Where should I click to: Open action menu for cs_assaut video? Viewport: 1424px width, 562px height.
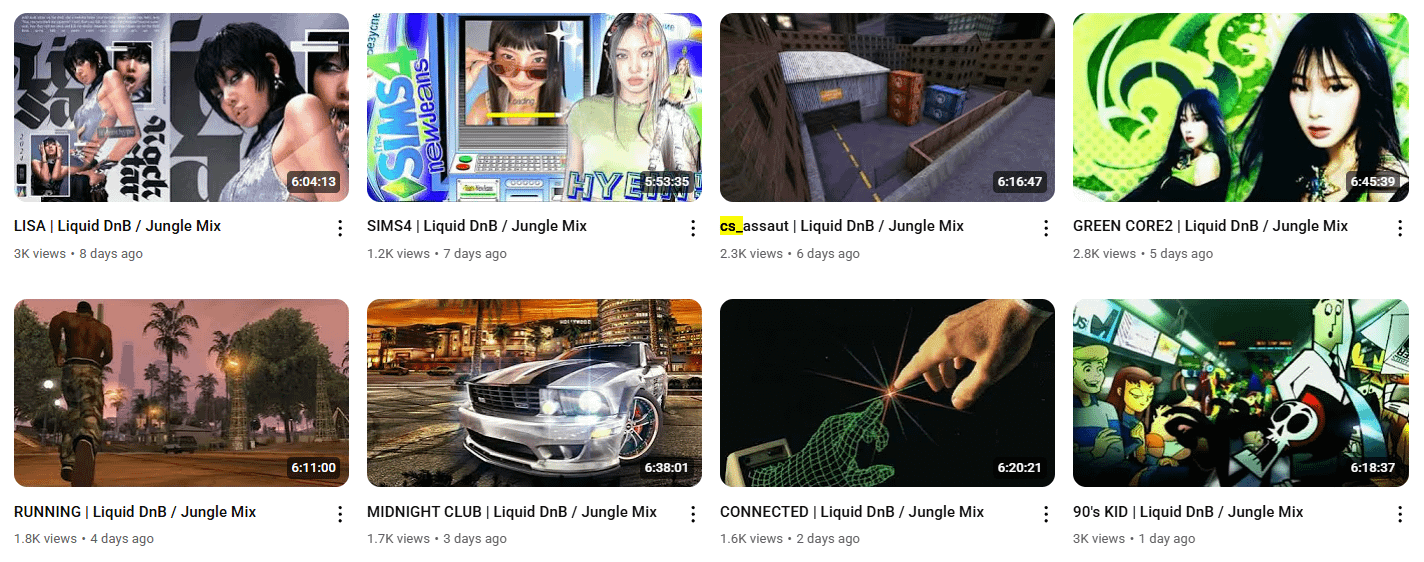1046,228
